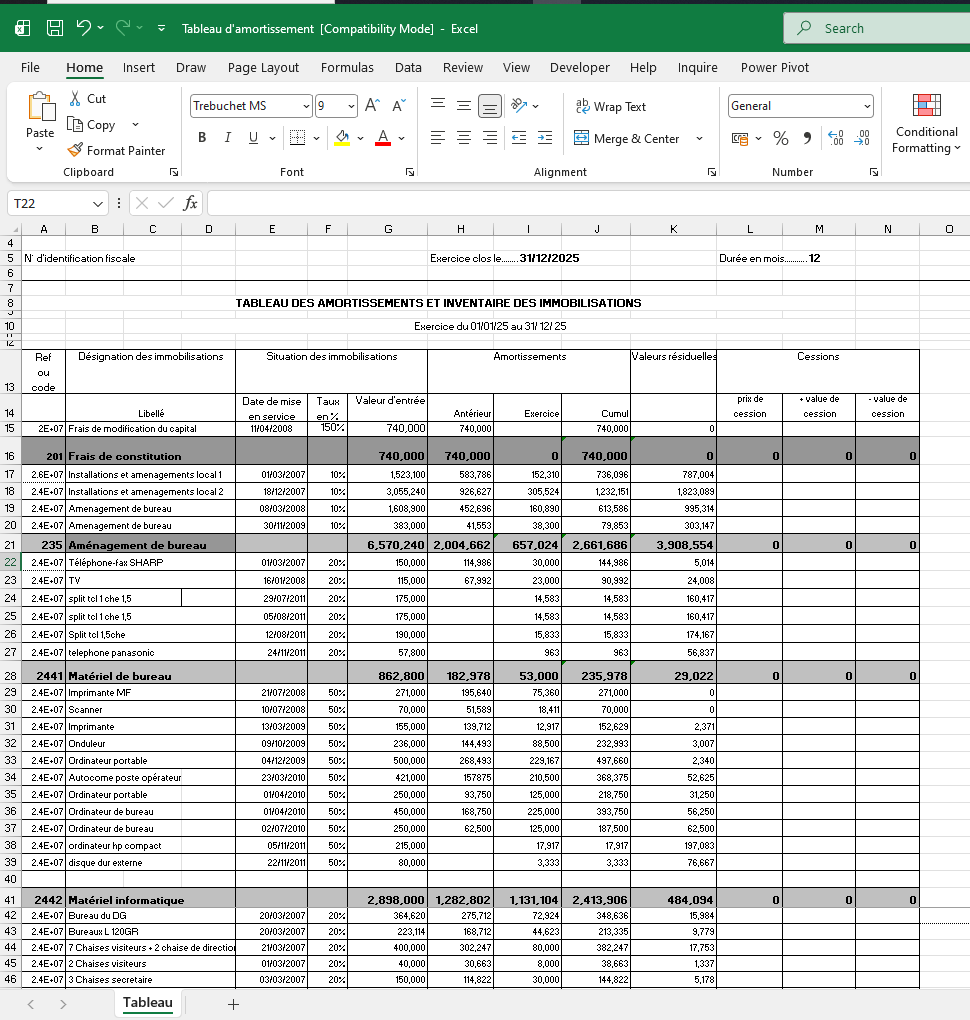
Task: Open the Formulas tab
Action: pyautogui.click(x=347, y=68)
